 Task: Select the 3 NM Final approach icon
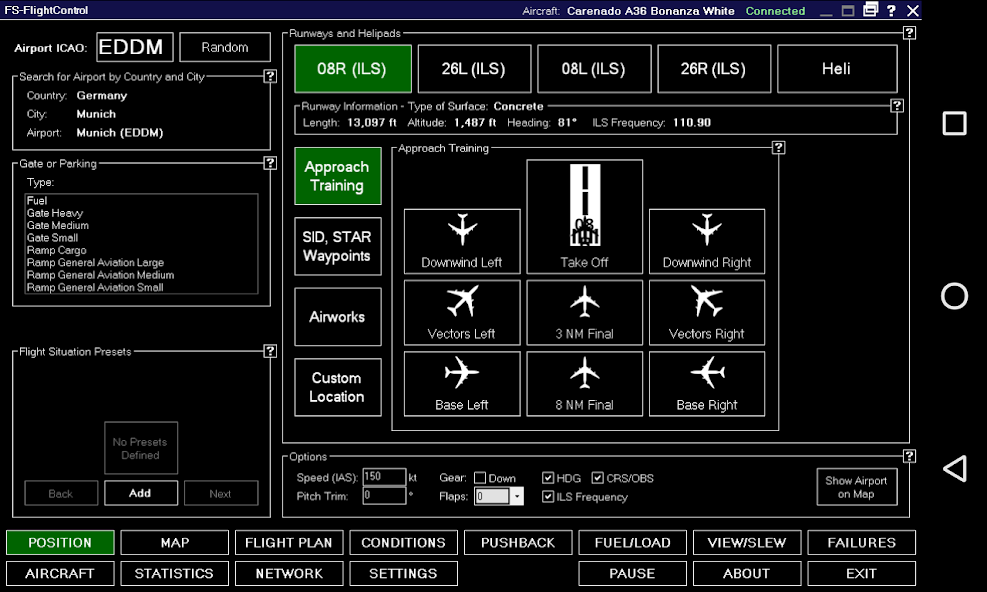pyautogui.click(x=584, y=312)
